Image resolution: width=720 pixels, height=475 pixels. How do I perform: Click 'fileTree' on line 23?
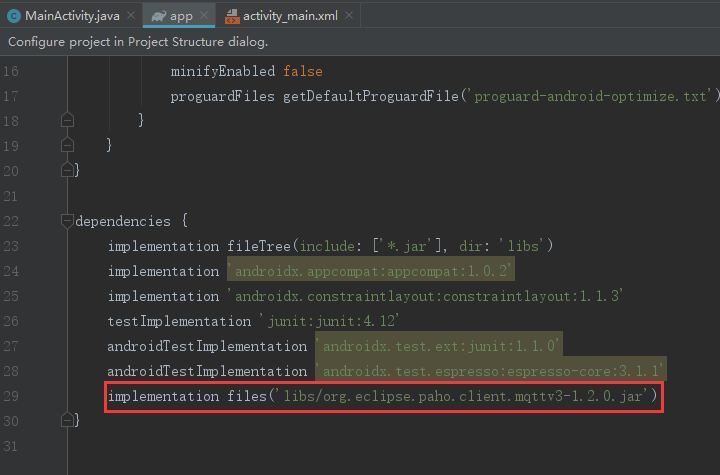pyautogui.click(x=259, y=246)
